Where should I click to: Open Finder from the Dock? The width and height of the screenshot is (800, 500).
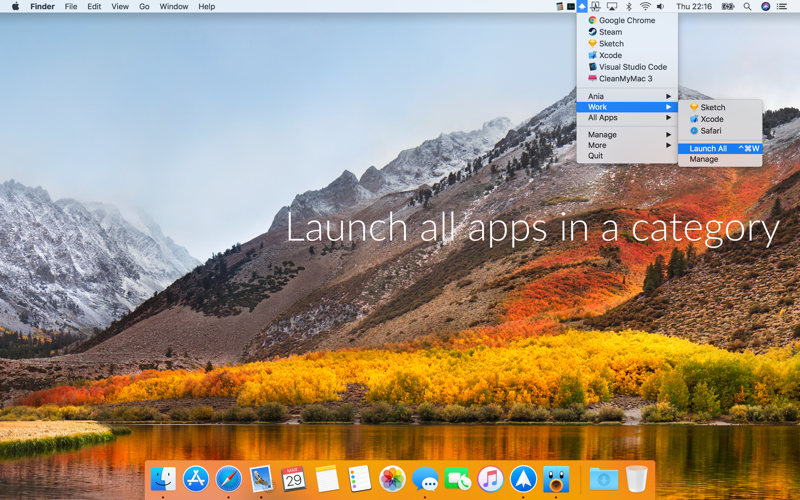coord(163,479)
